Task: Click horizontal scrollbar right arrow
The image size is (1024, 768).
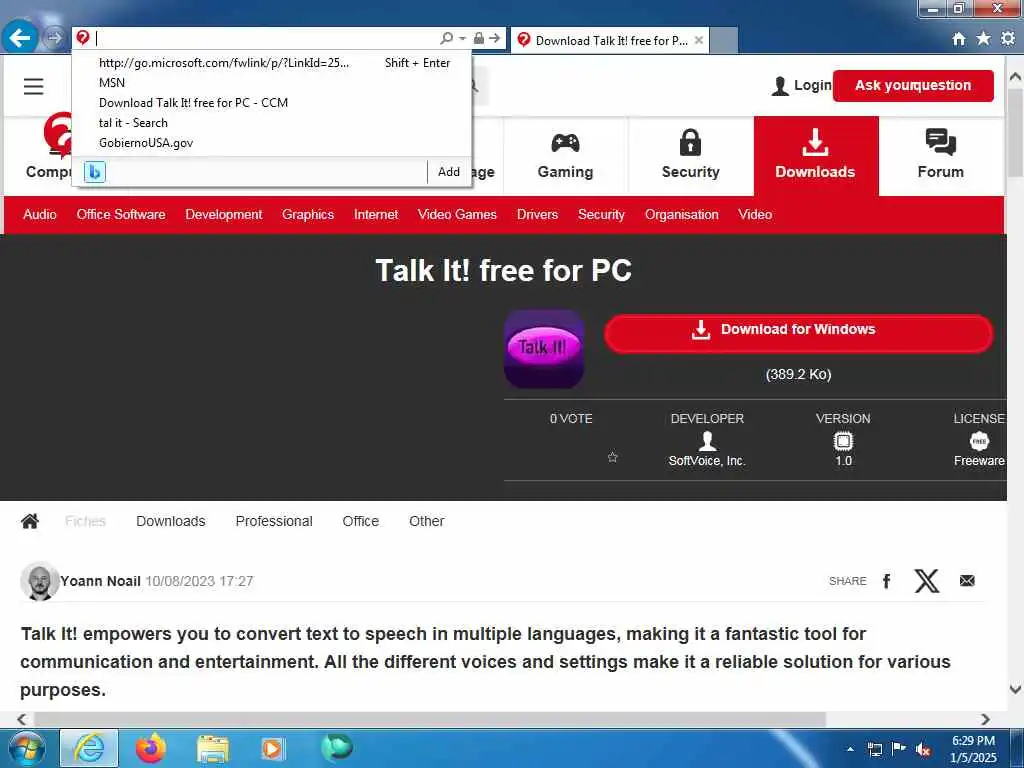Action: (x=985, y=719)
